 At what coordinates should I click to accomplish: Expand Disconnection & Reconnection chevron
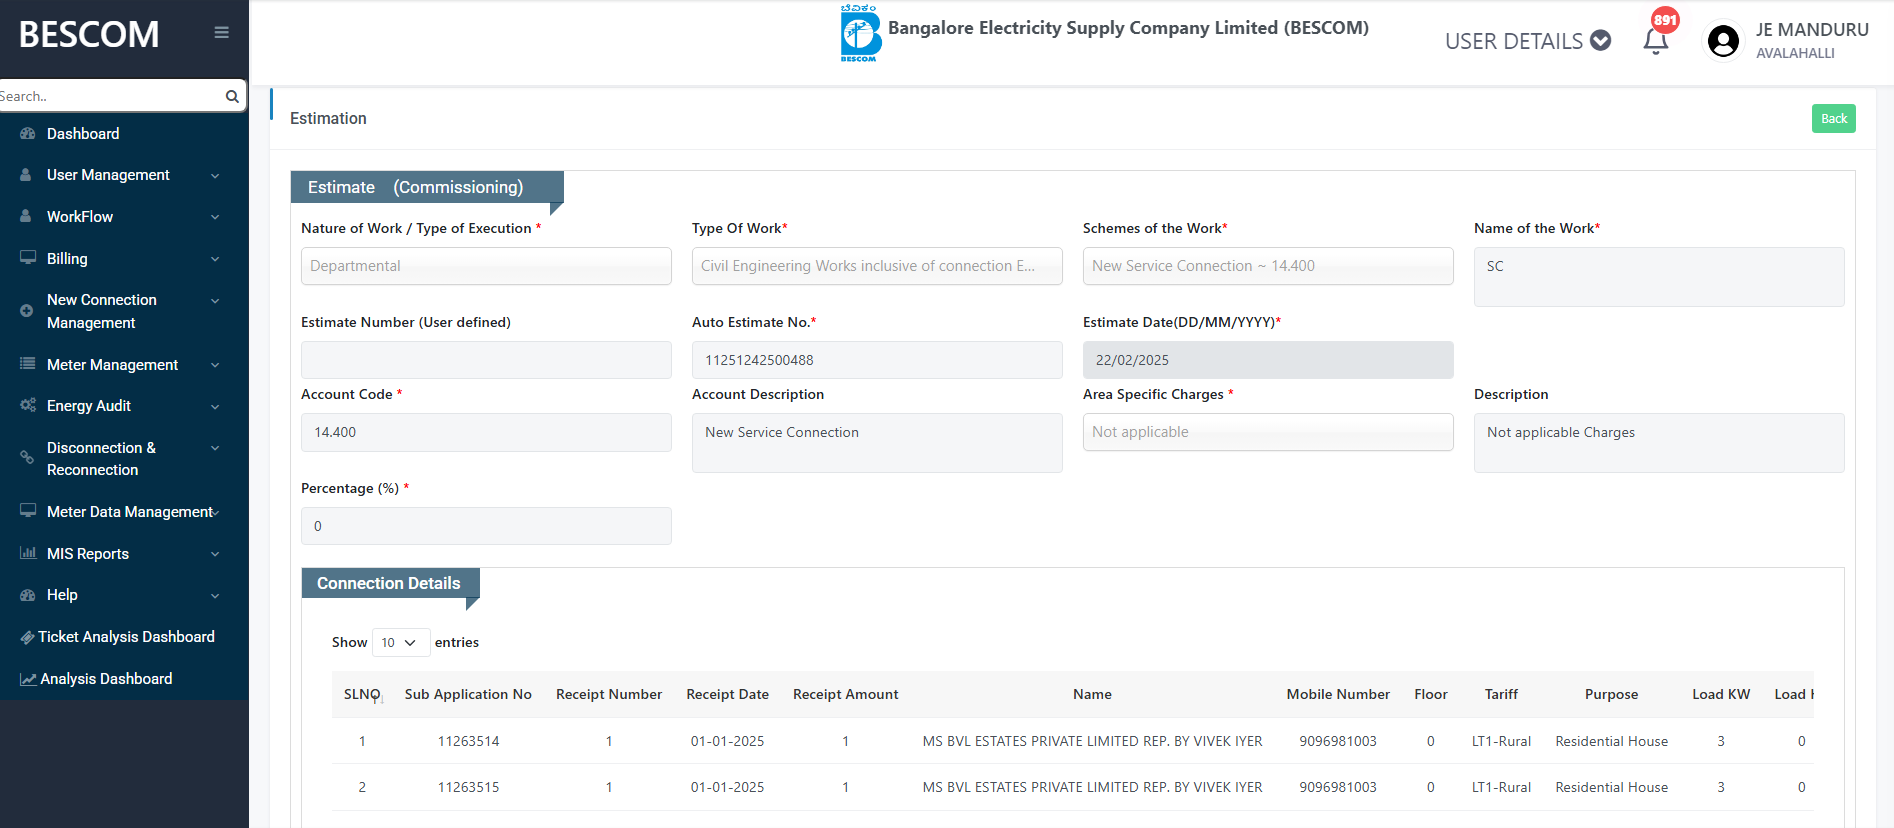point(215,448)
